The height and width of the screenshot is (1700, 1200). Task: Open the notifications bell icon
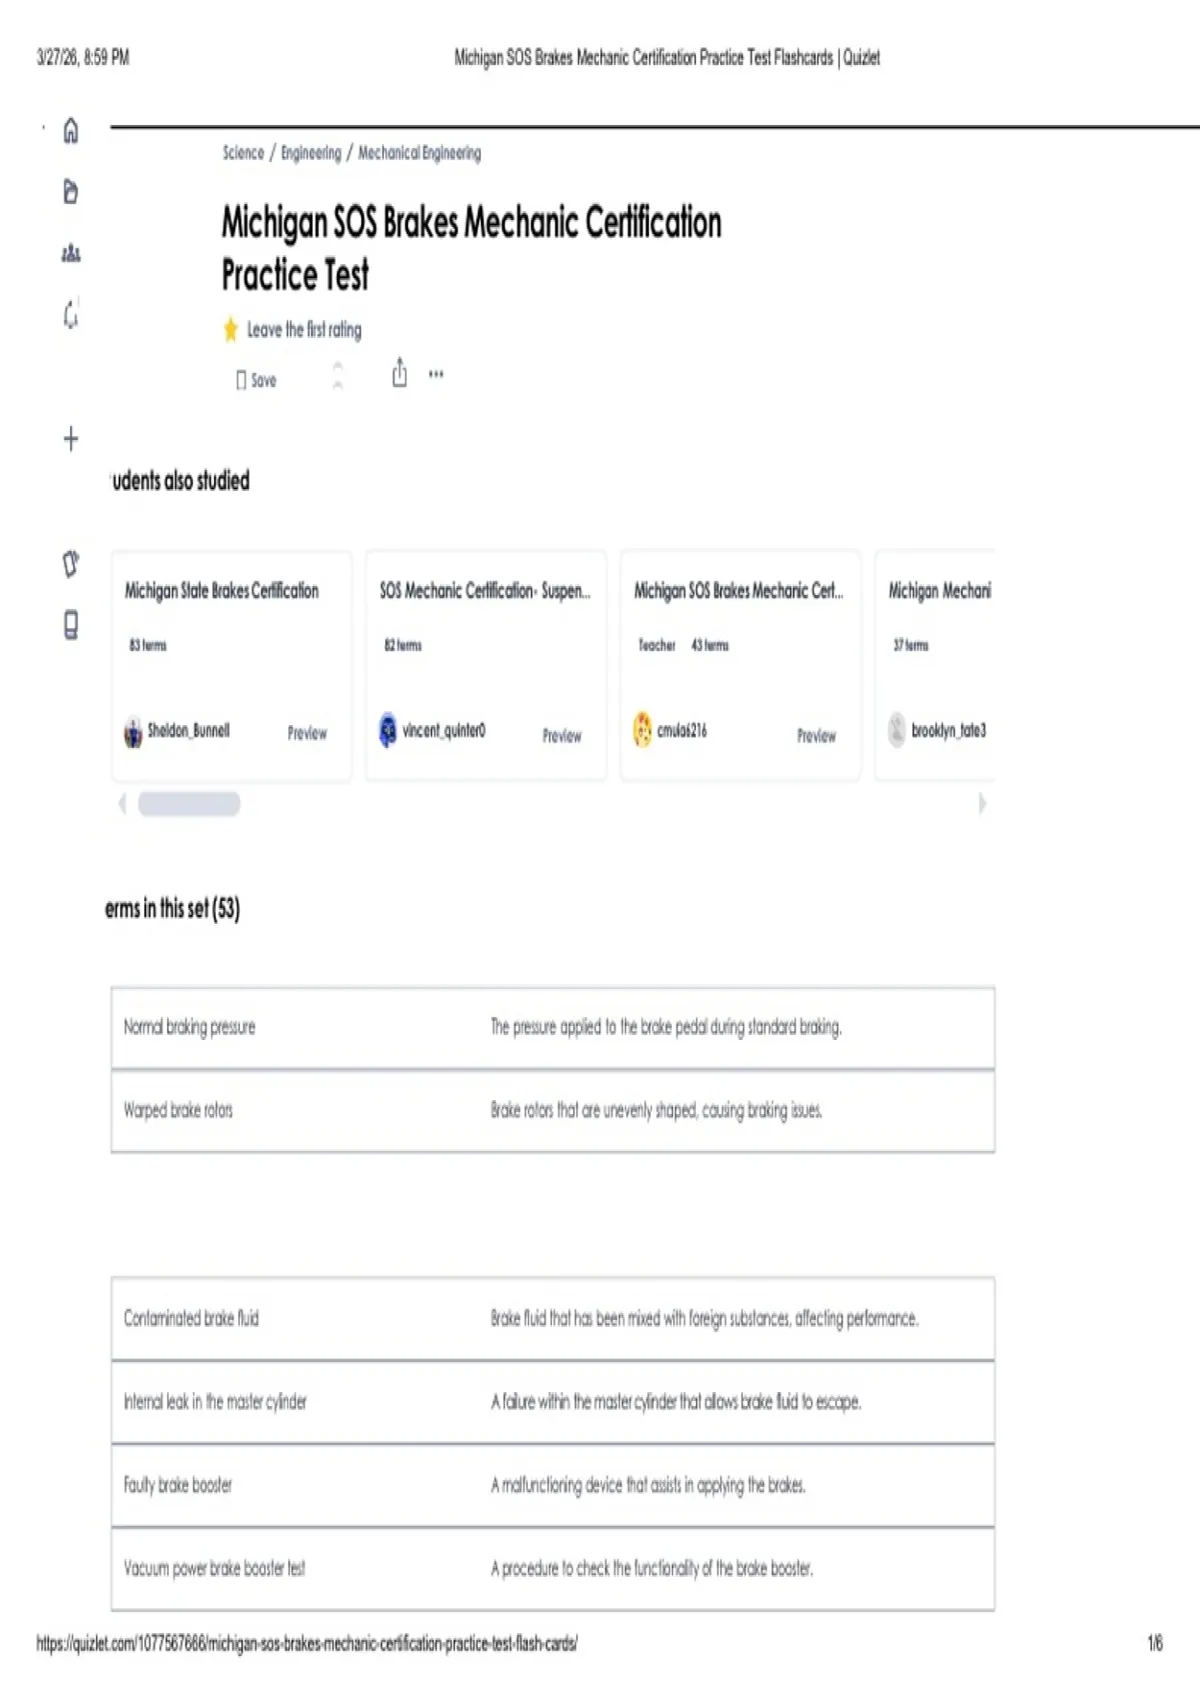click(x=71, y=315)
